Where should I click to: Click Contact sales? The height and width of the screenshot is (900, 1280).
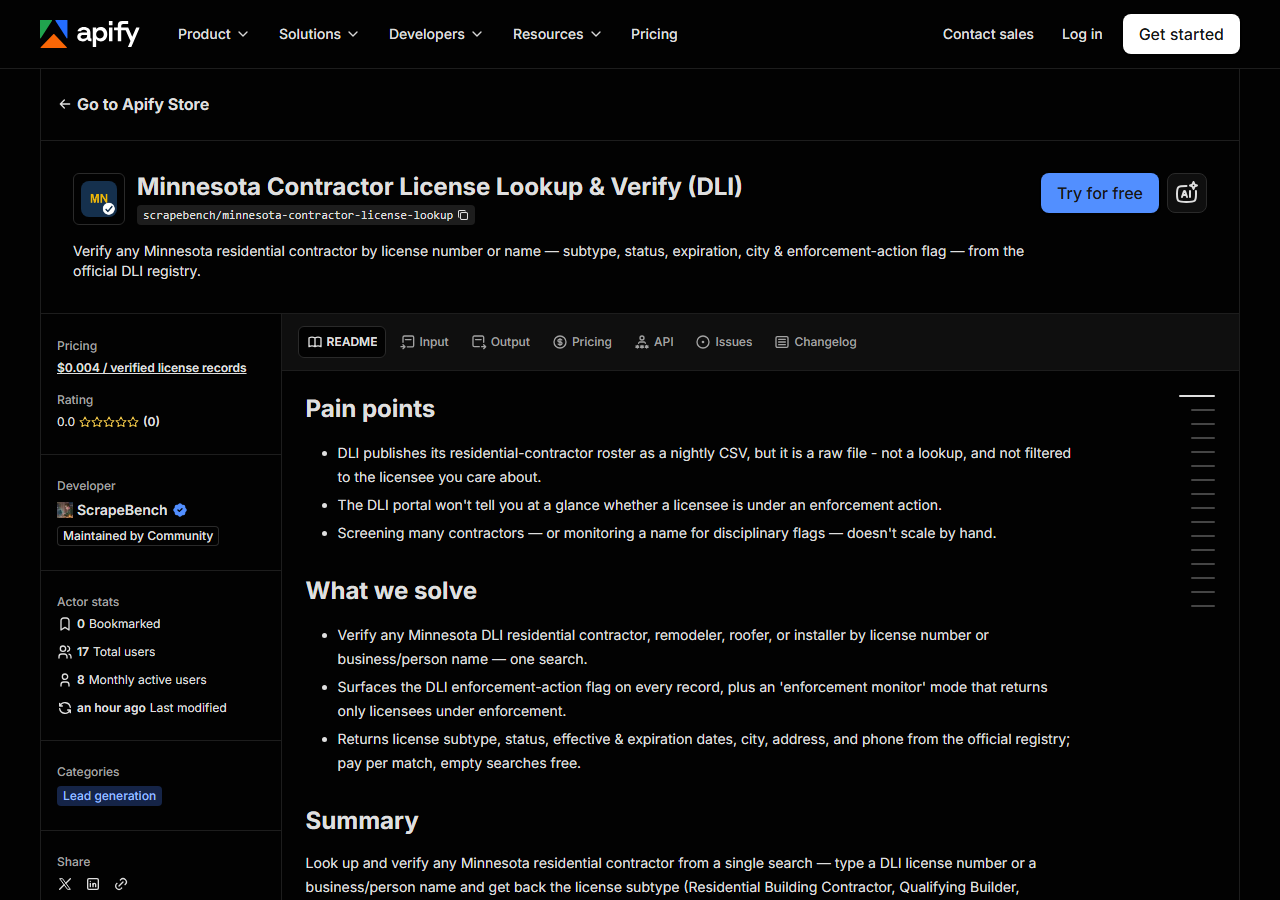pos(988,34)
